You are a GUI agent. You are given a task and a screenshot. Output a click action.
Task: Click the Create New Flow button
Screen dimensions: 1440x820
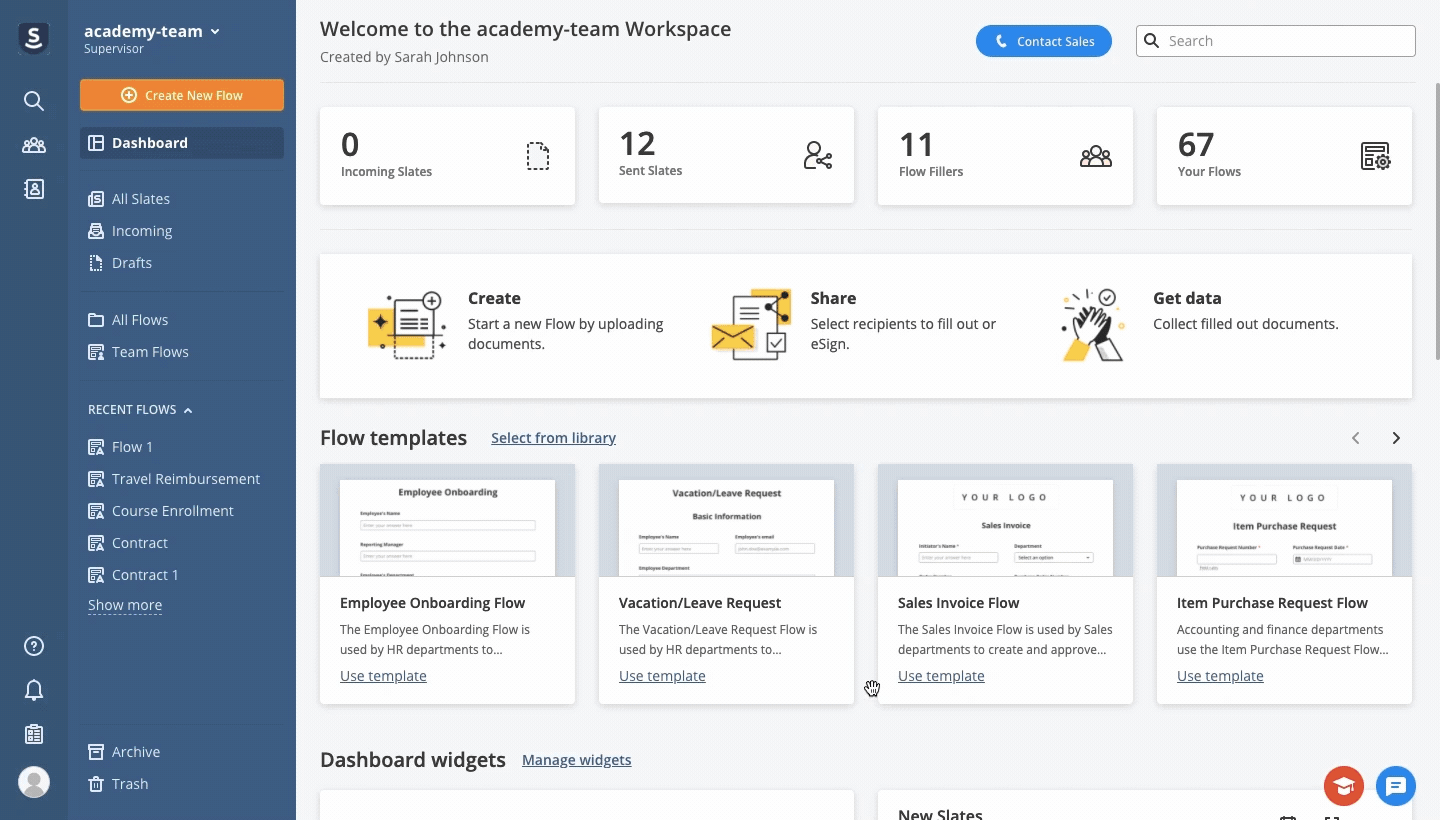click(x=182, y=95)
